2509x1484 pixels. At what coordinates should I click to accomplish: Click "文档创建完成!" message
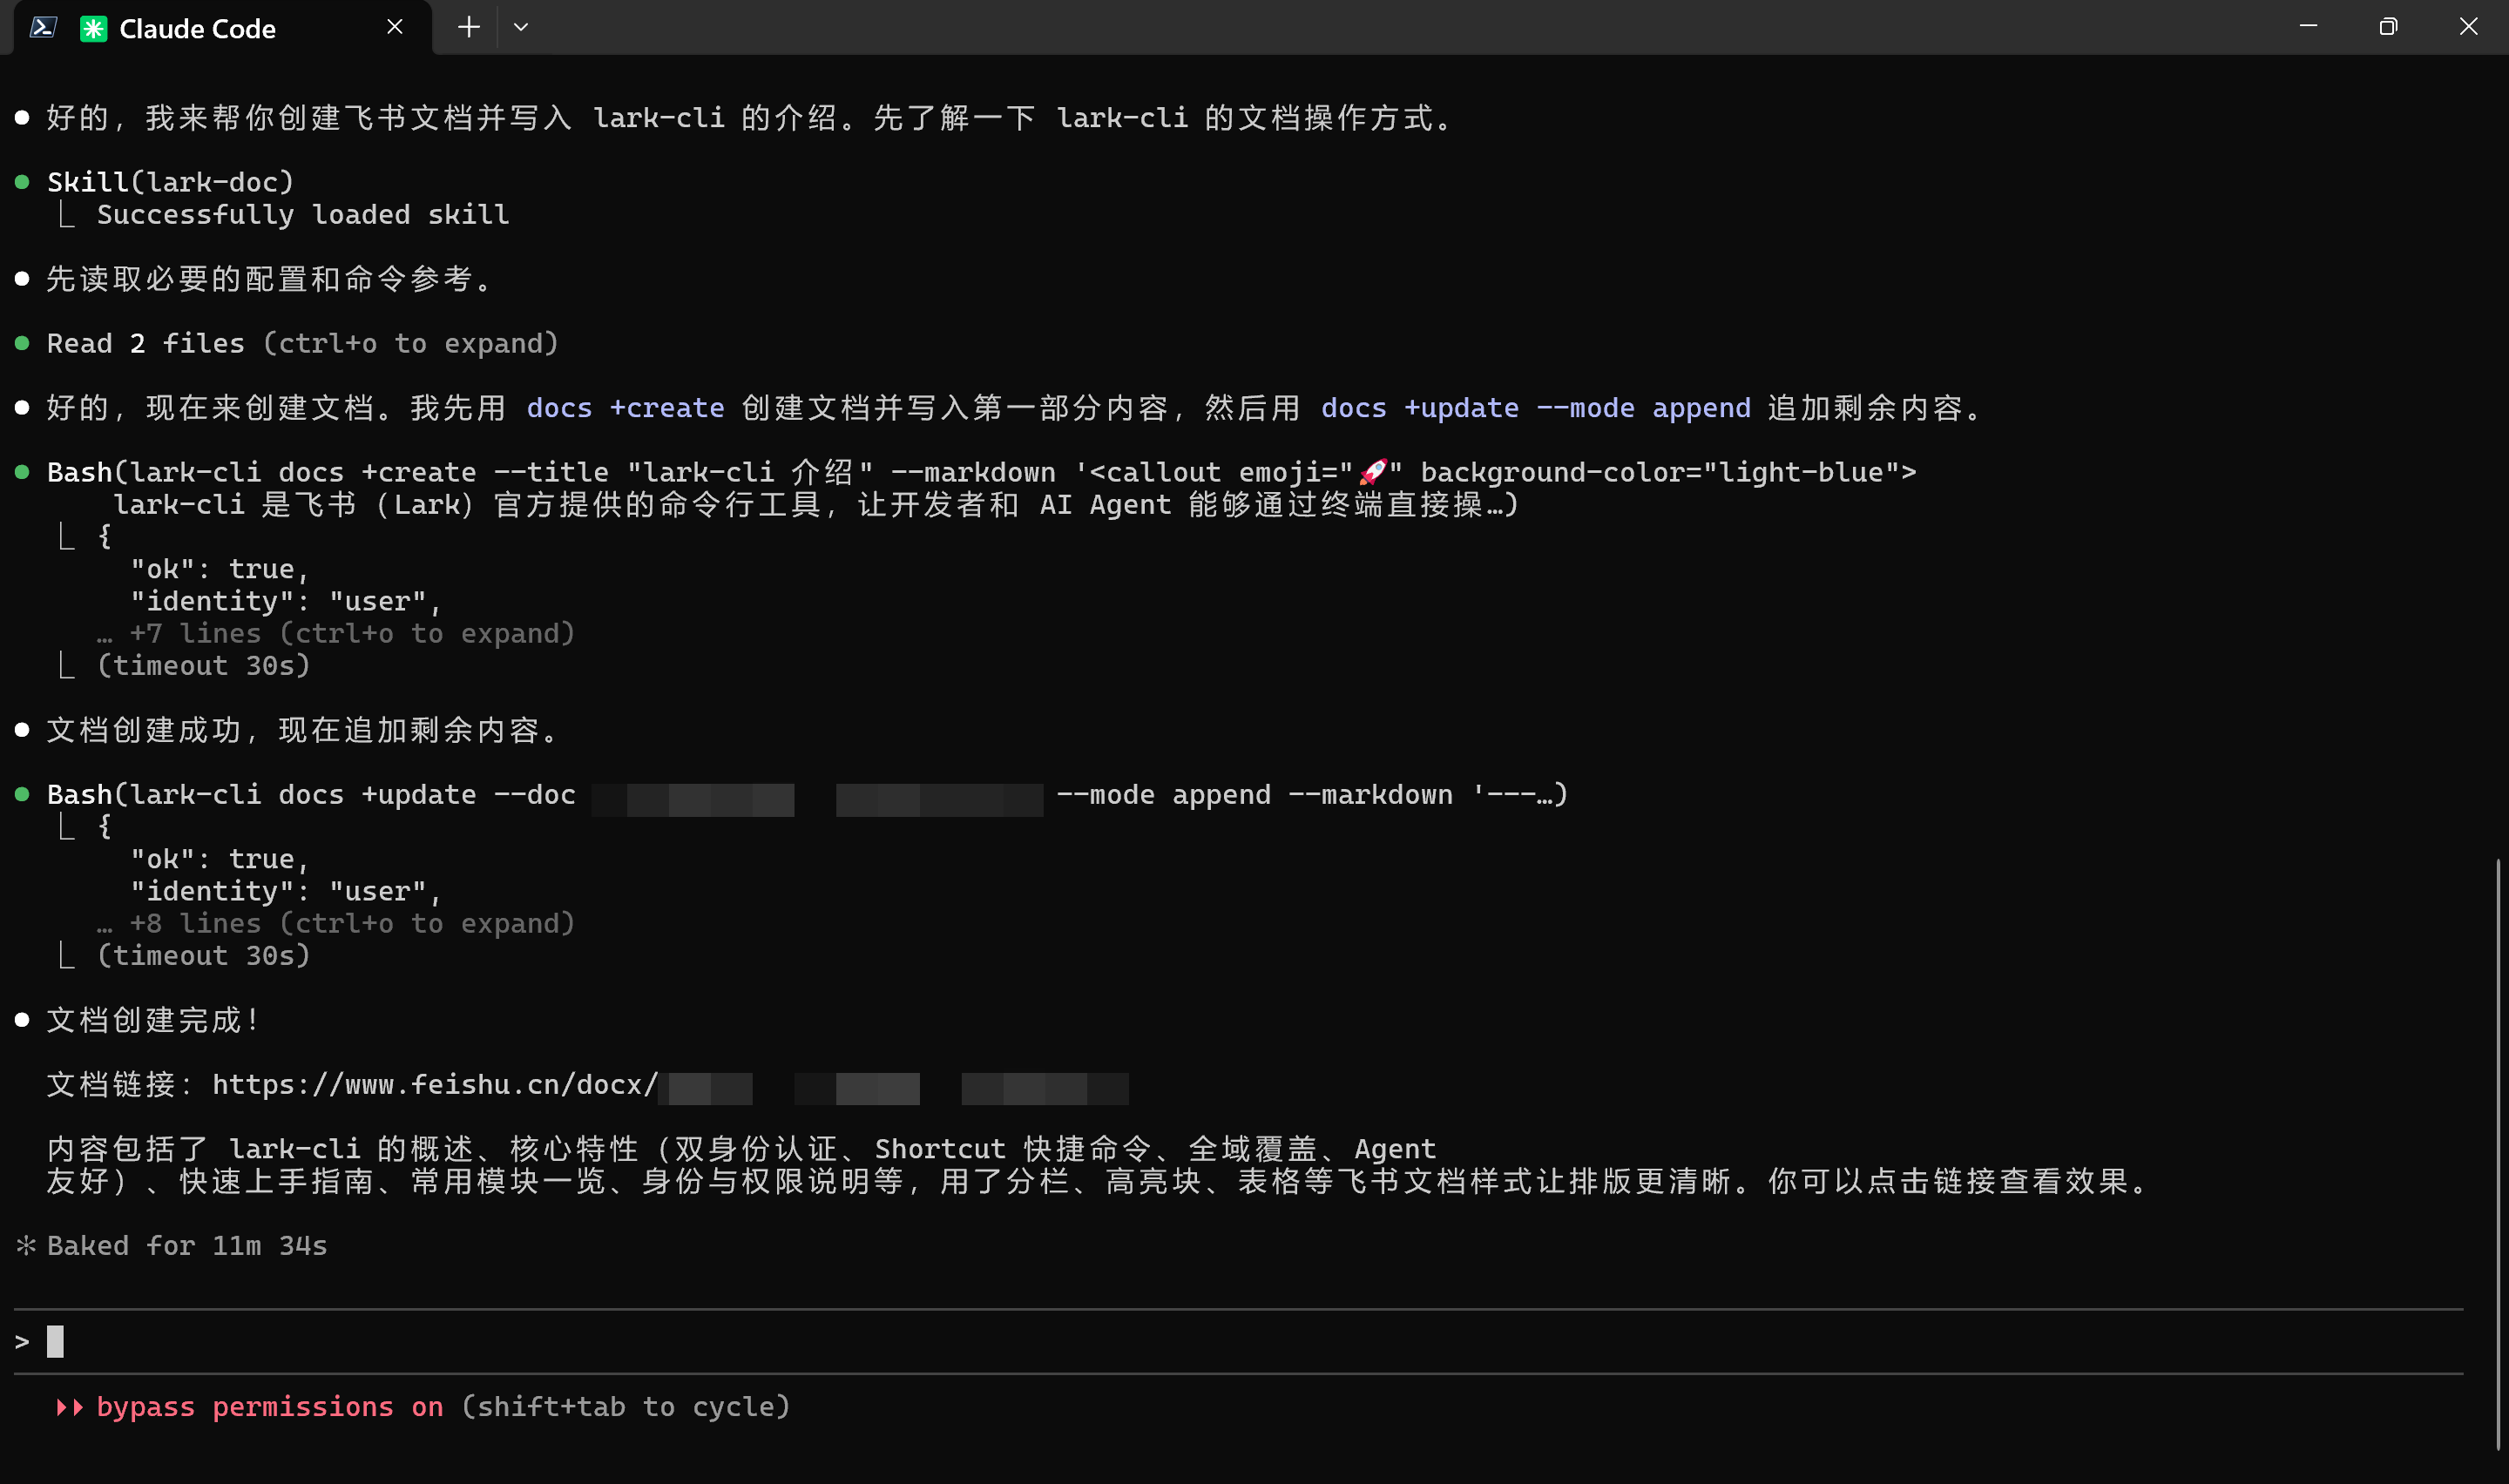point(154,1020)
